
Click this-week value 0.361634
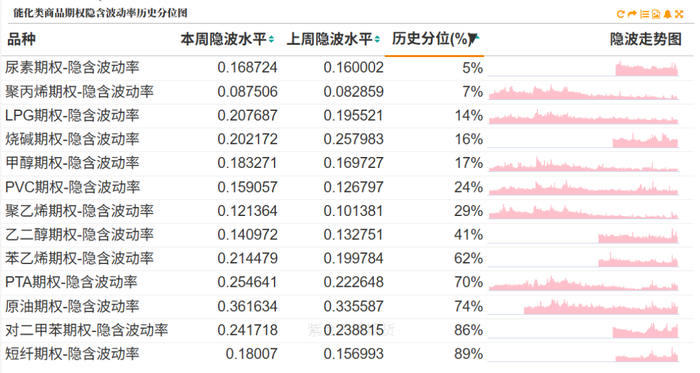click(247, 306)
